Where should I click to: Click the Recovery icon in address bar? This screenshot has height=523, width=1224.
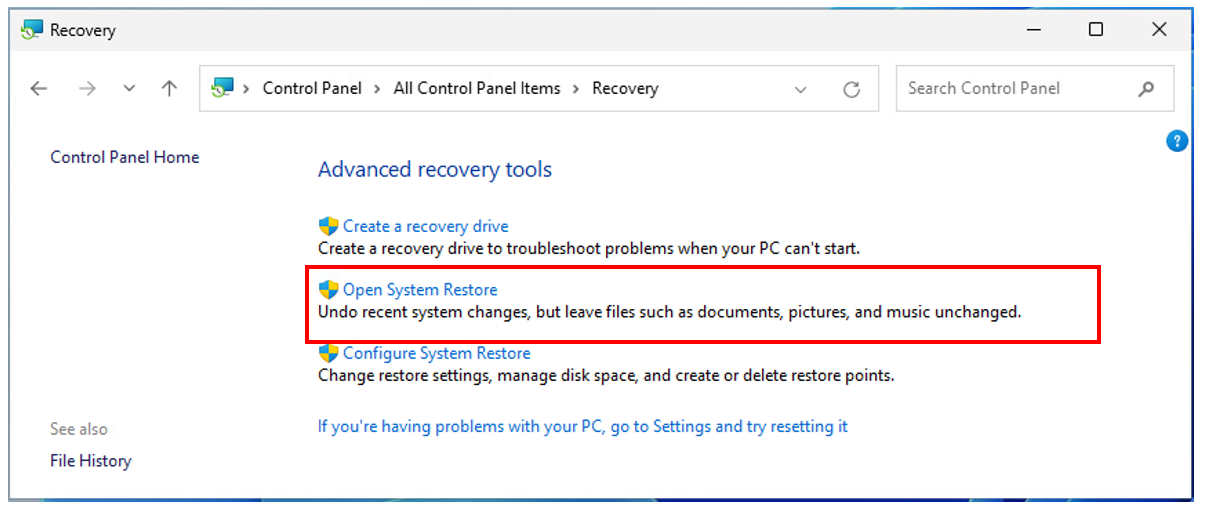221,89
